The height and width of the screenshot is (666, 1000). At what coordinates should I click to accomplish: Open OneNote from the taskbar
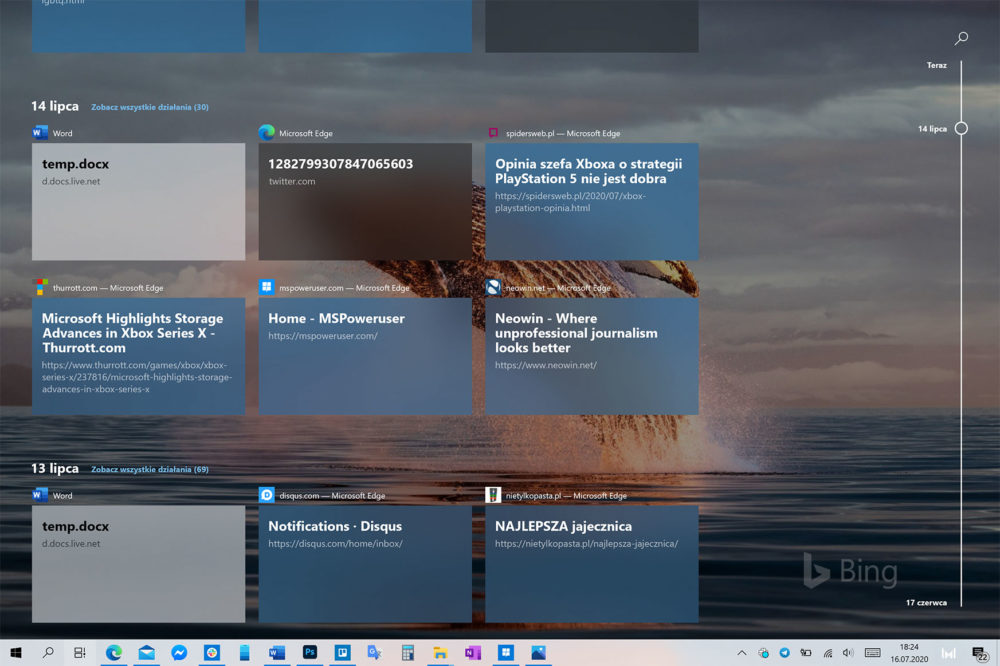pos(473,653)
